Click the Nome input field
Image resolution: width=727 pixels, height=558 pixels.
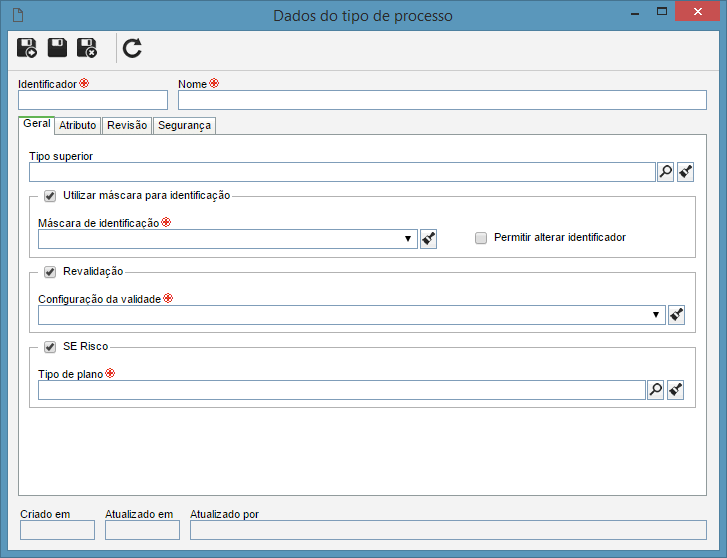click(x=442, y=100)
